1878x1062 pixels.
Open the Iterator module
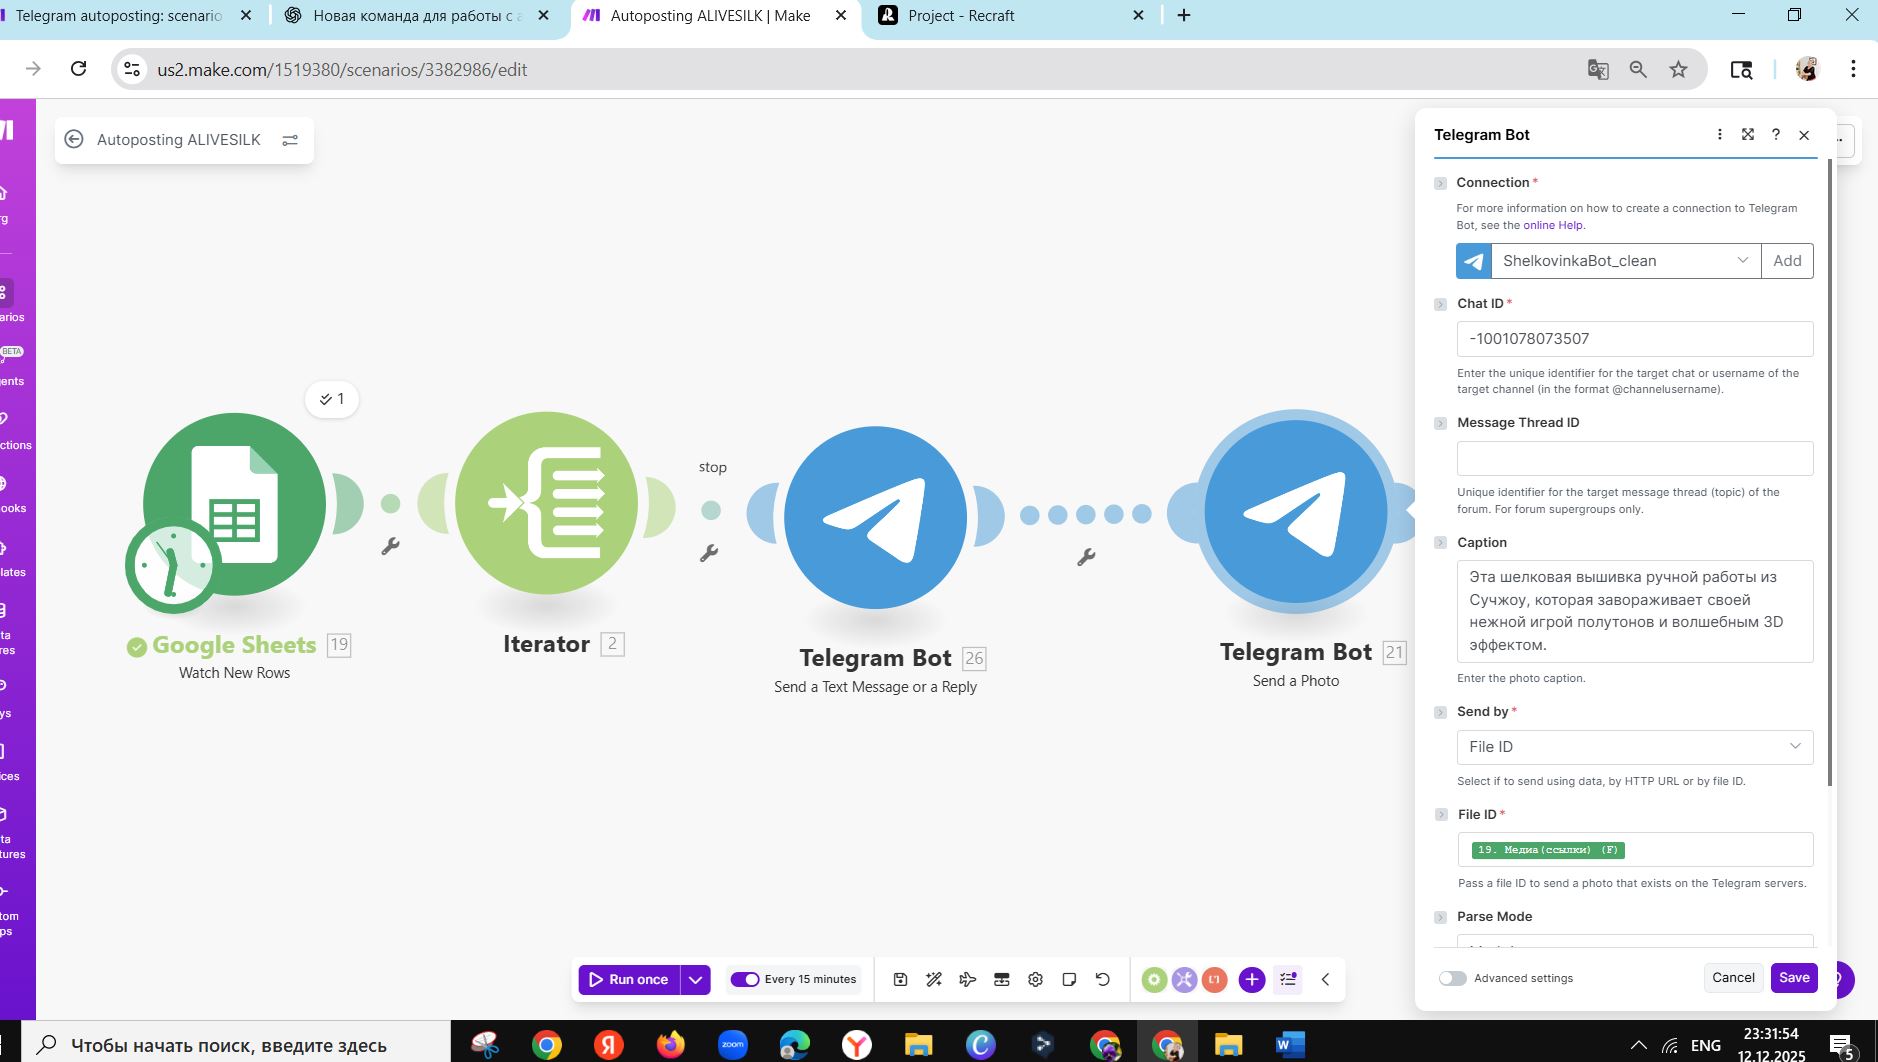(x=546, y=503)
